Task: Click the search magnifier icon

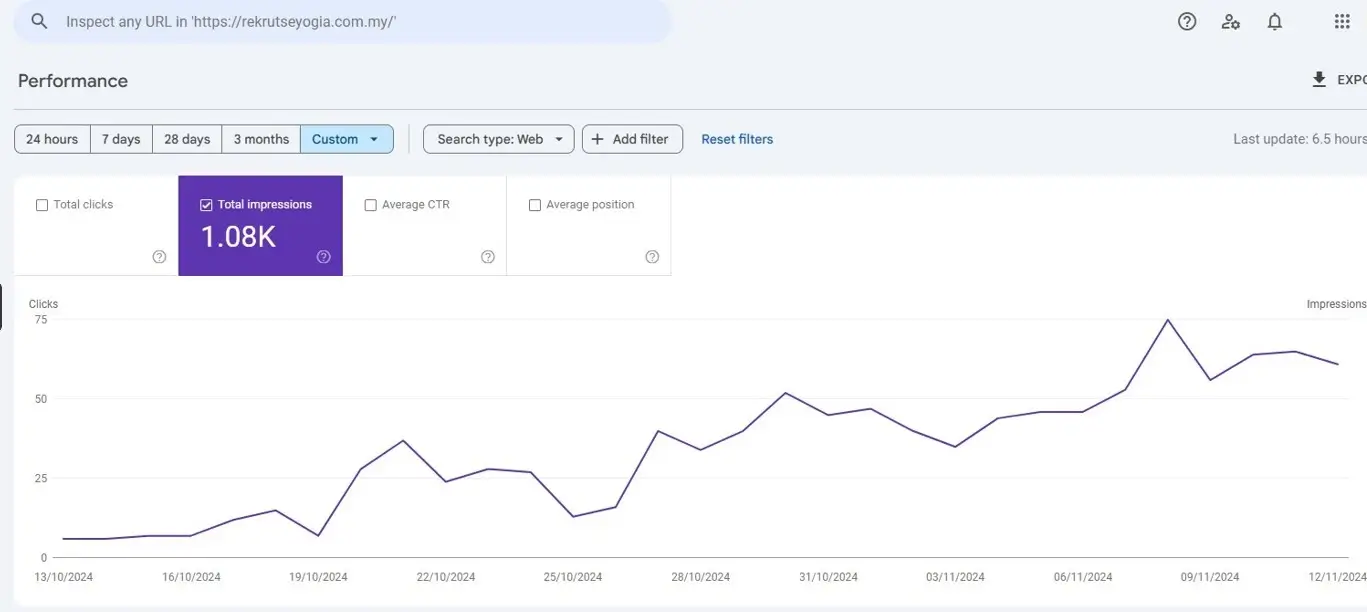Action: (38, 20)
